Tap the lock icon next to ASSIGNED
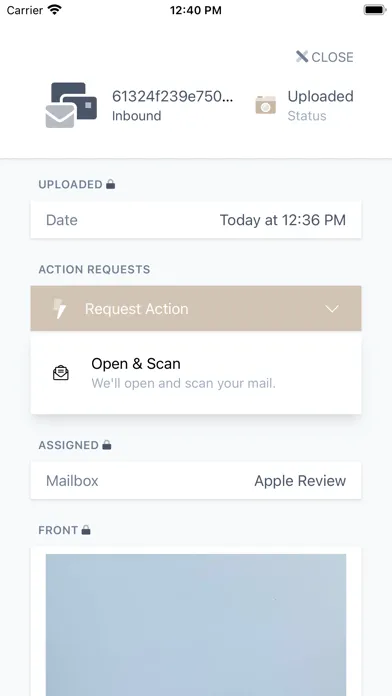 [107, 445]
